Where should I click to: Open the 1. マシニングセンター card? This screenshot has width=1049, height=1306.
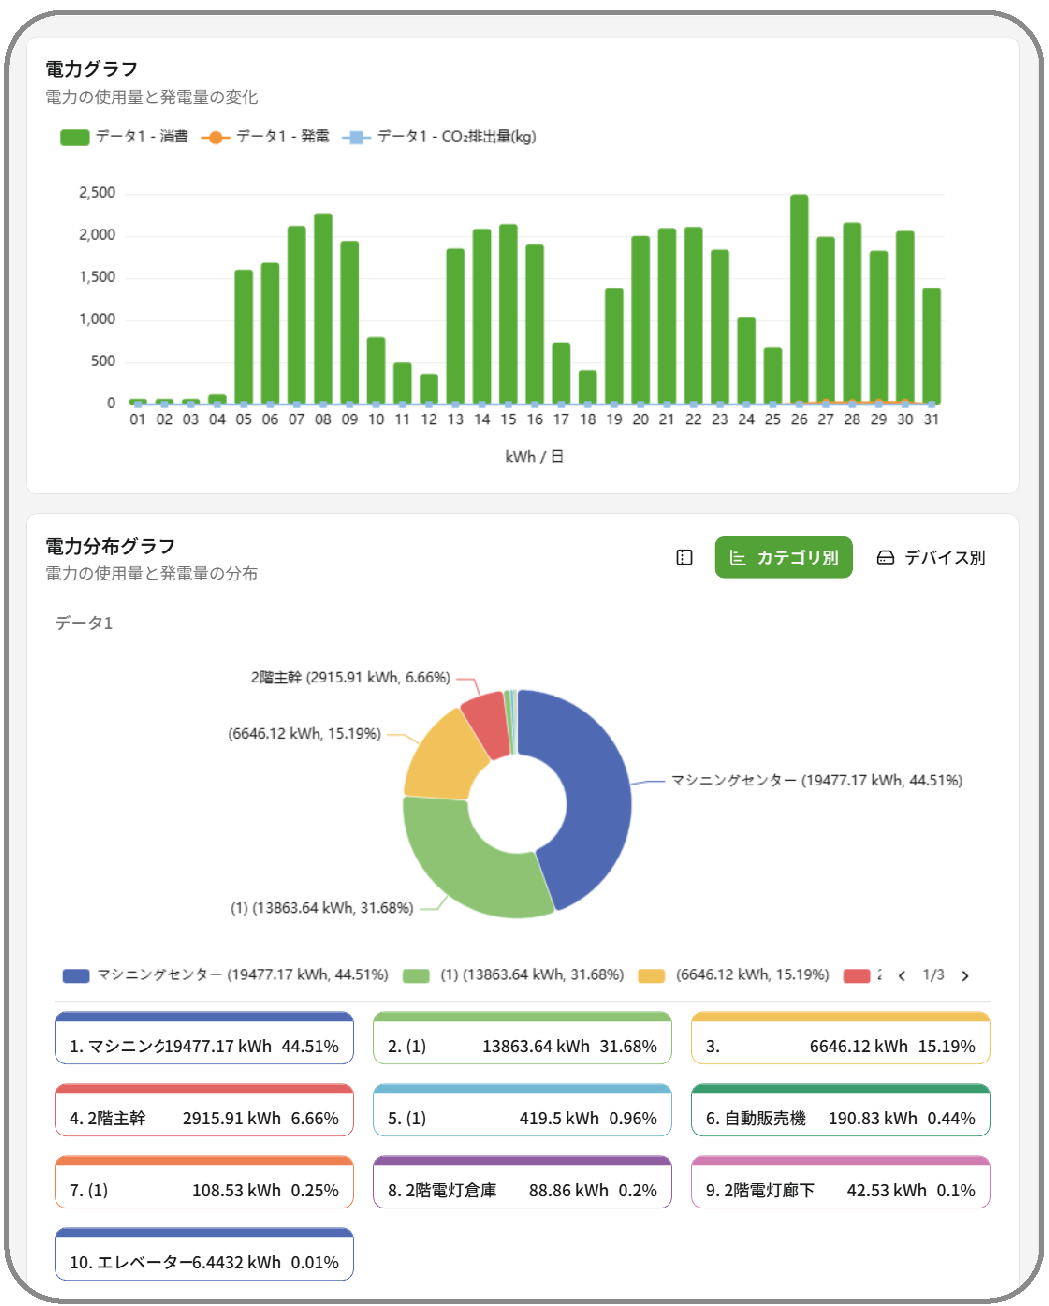(204, 1039)
